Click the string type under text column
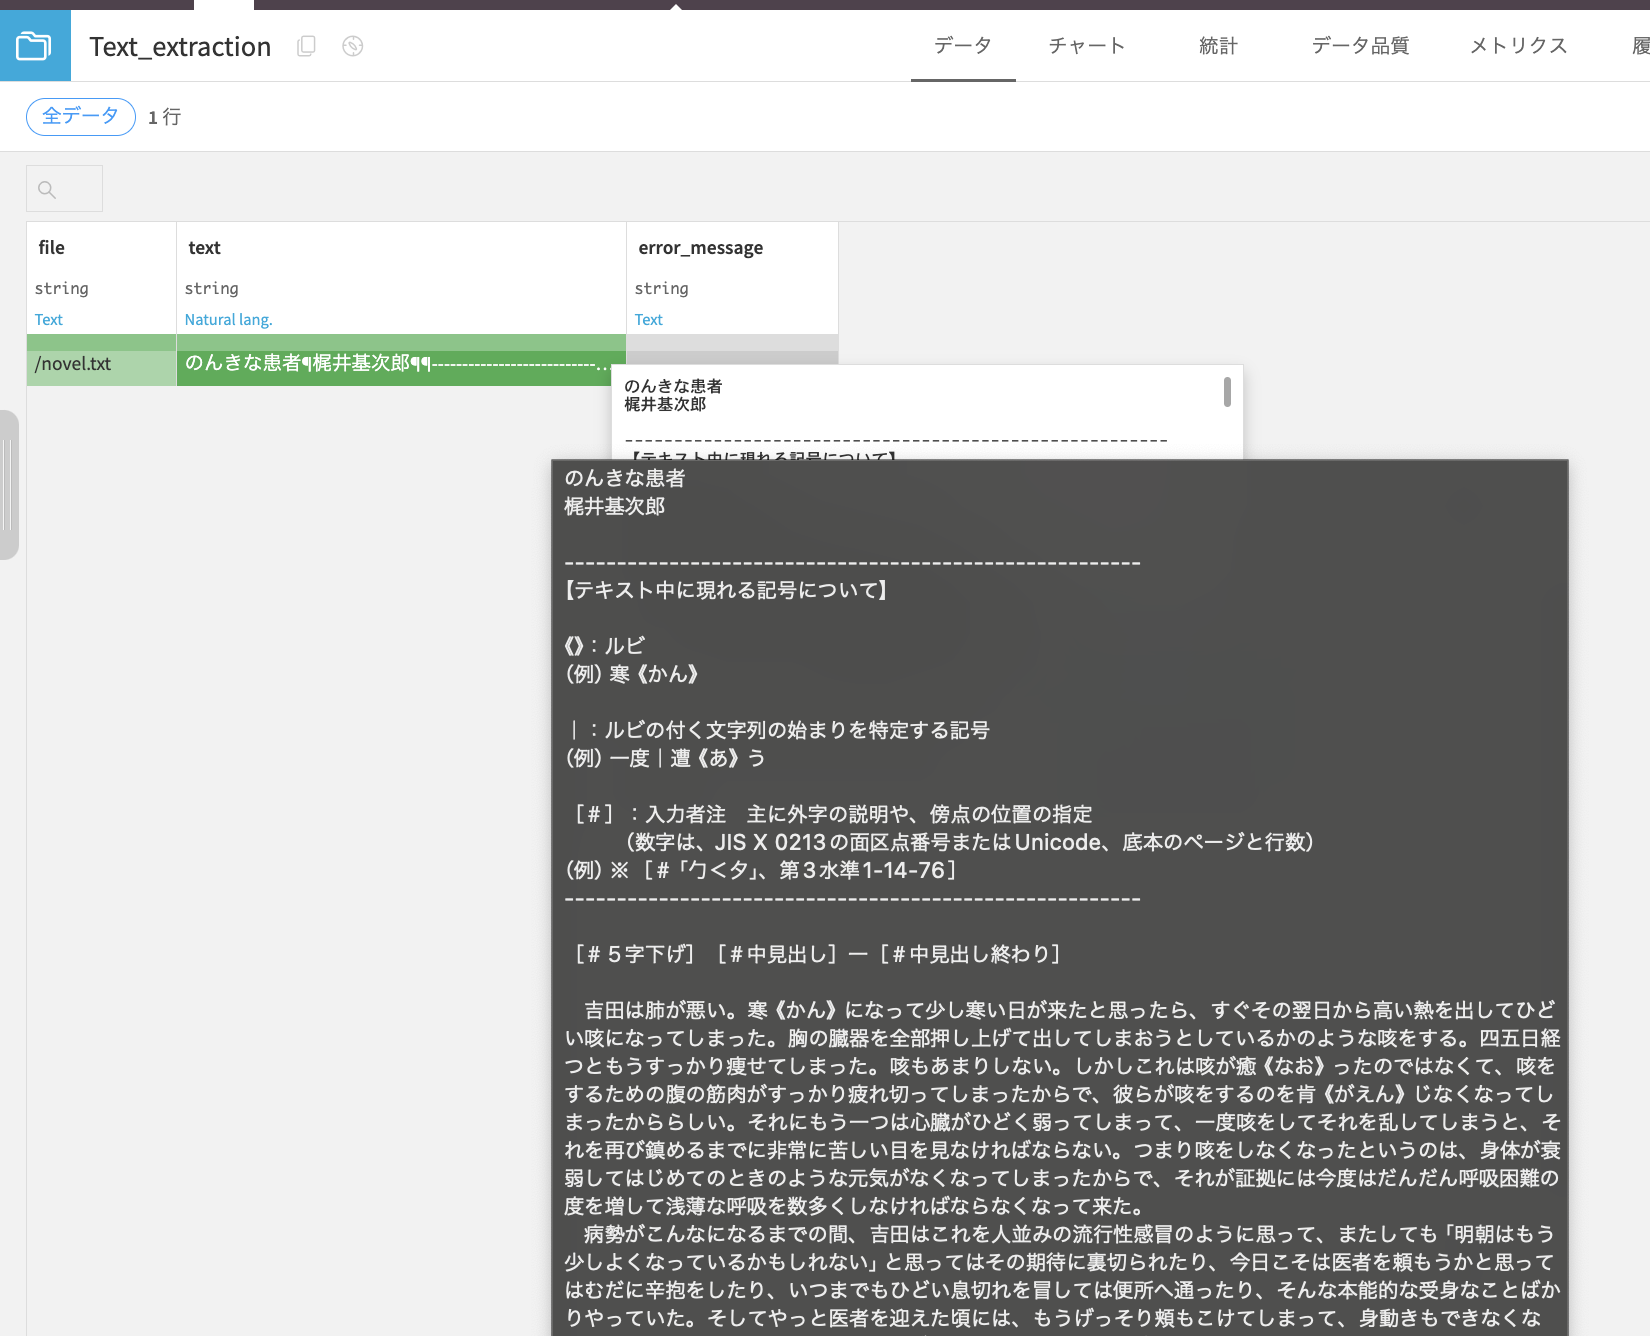The width and height of the screenshot is (1650, 1336). [212, 288]
